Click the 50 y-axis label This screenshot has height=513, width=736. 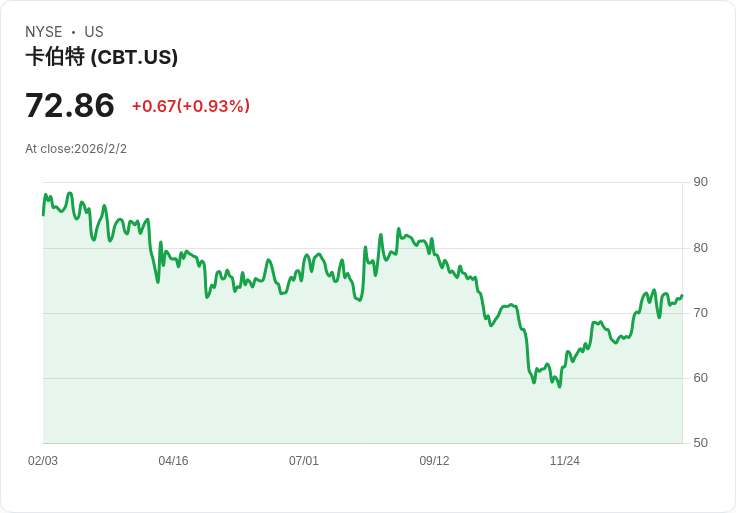701,443
